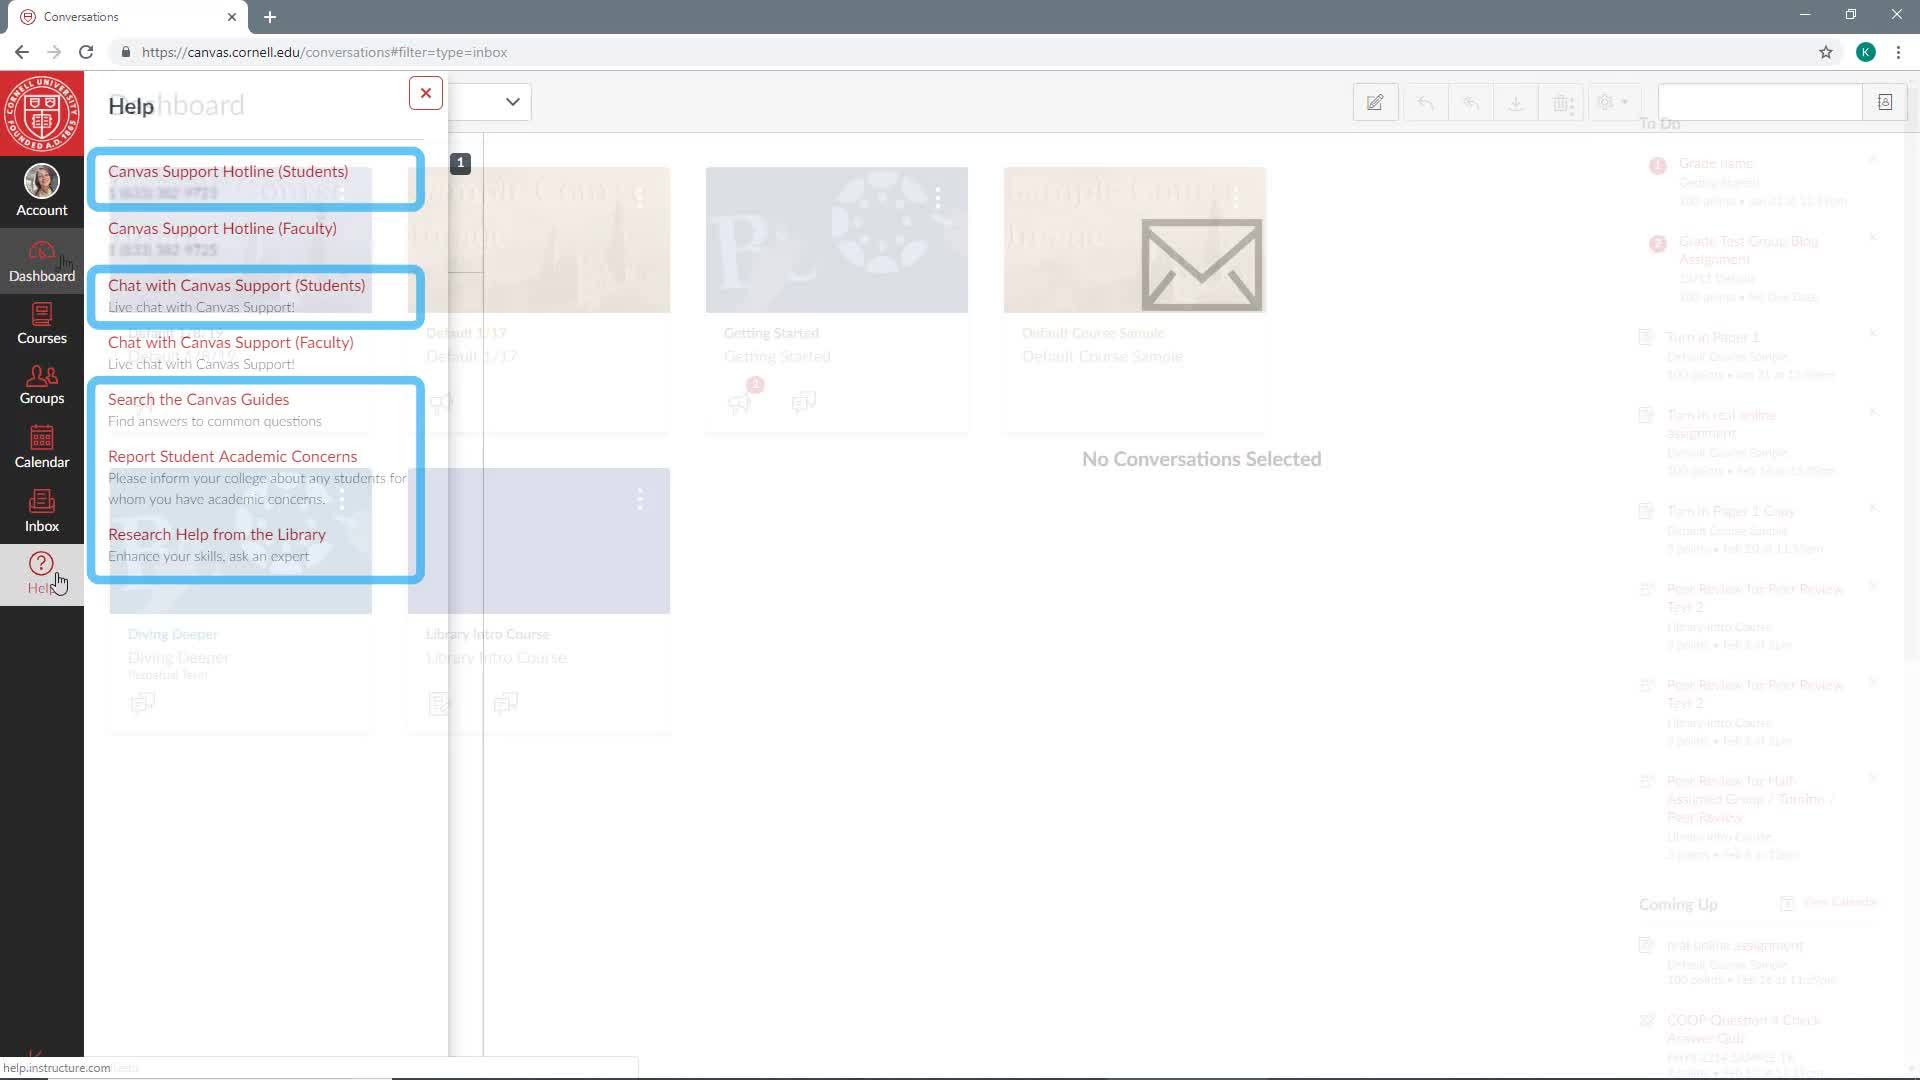Image resolution: width=1920 pixels, height=1080 pixels.
Task: Archive the conversation using the archive icon
Action: tap(1515, 101)
